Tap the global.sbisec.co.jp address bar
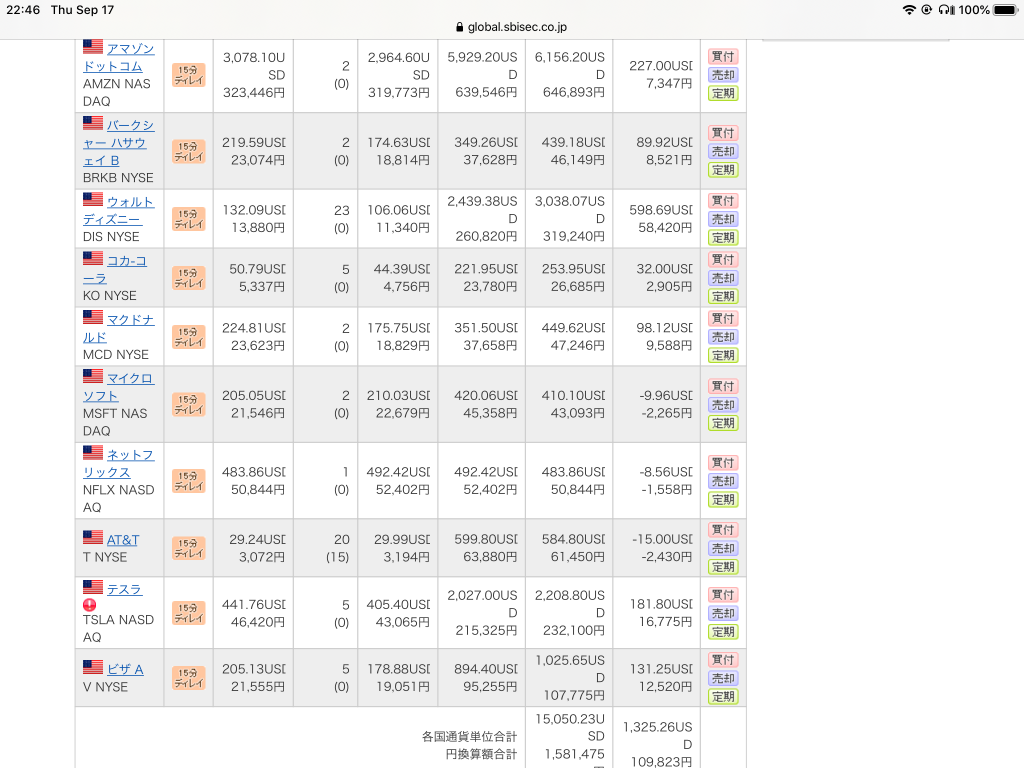The height and width of the screenshot is (768, 1024). tap(511, 27)
